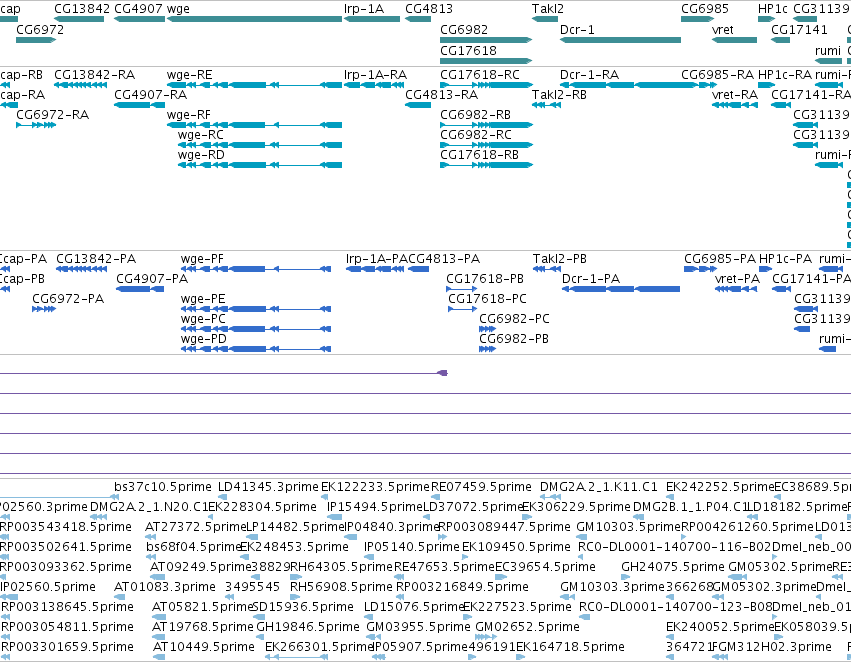
Task: Click the CG4813-RA transcript label
Action: point(441,95)
